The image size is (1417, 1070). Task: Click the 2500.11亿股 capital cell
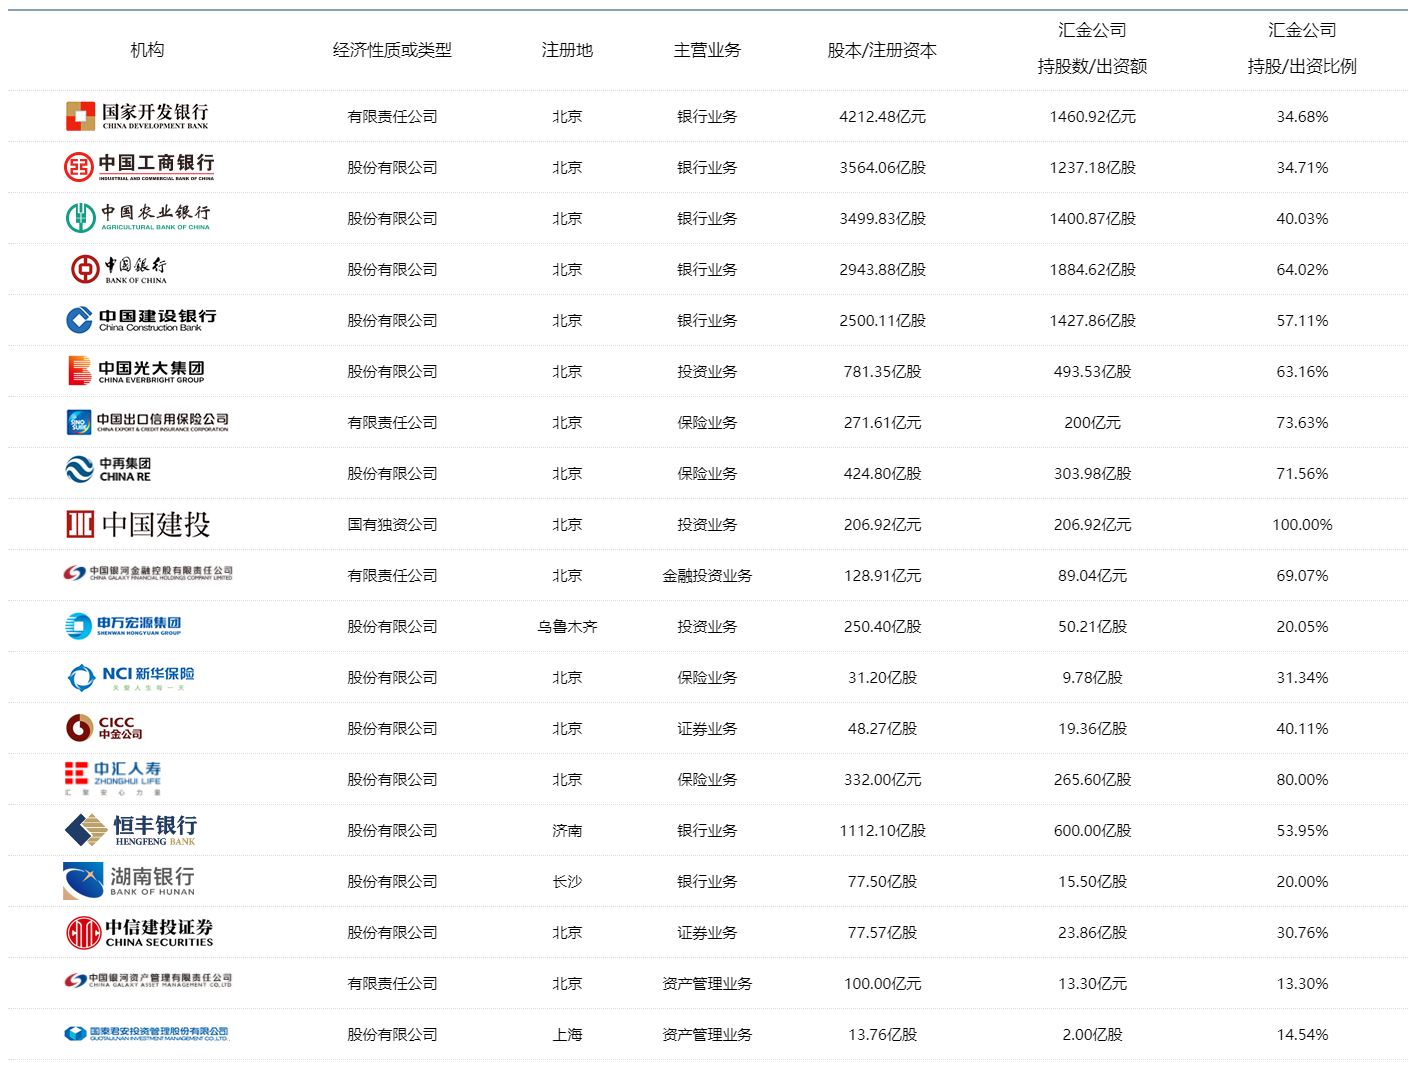click(882, 321)
